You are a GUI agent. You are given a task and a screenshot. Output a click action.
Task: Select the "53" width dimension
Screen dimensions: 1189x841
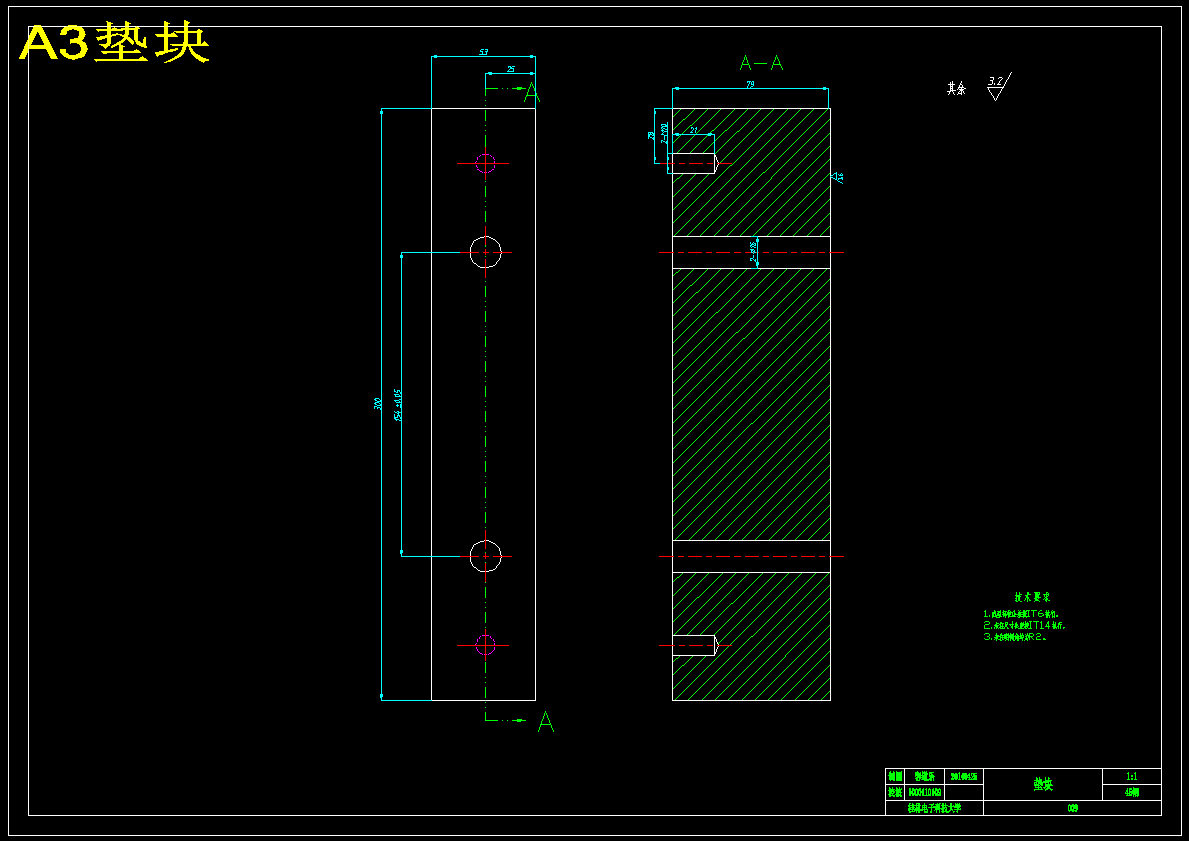coord(484,52)
